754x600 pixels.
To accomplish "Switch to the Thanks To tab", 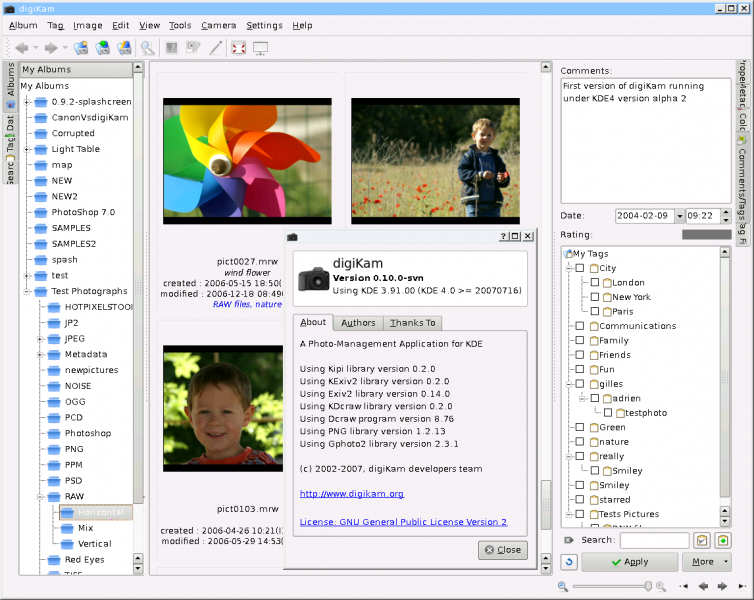I will 413,323.
